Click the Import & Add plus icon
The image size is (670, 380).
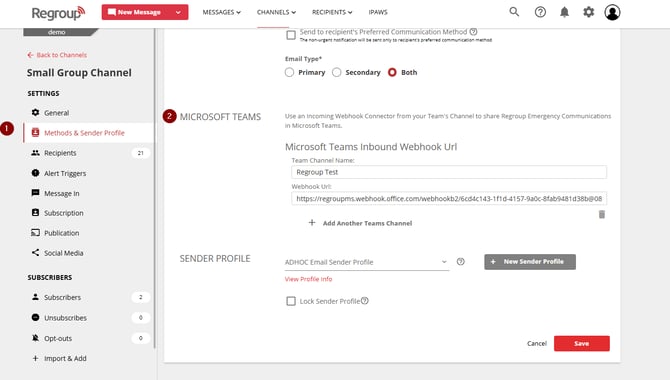point(35,358)
